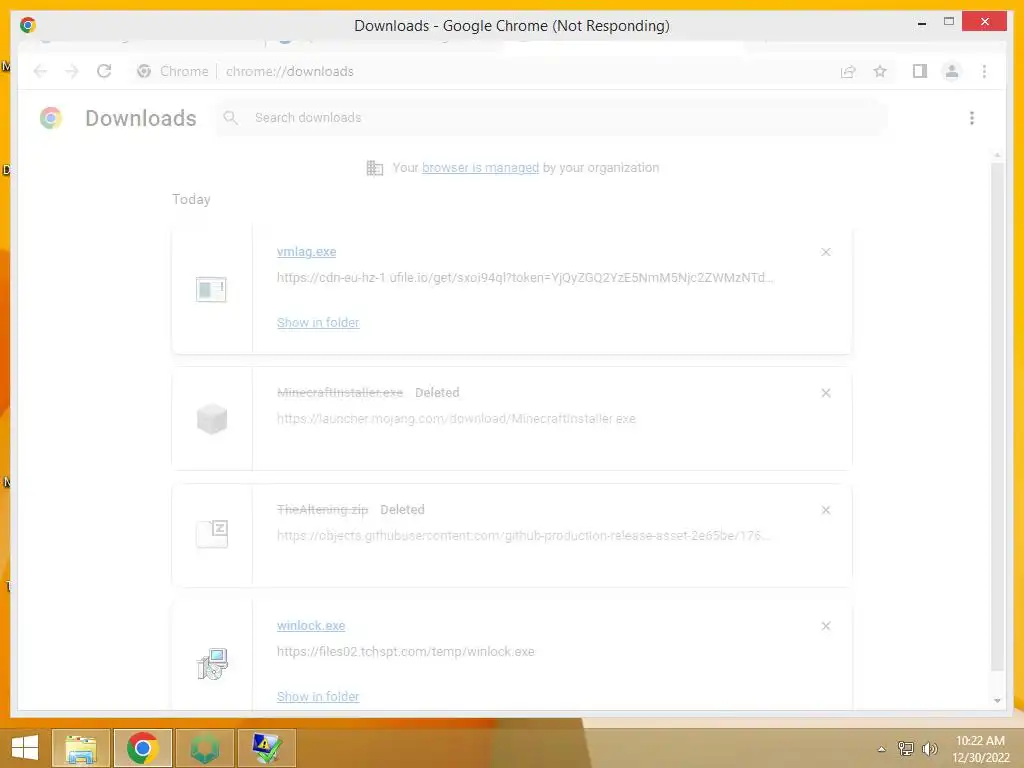Click the scrollbar up arrow
Image resolution: width=1024 pixels, height=768 pixels.
click(997, 155)
